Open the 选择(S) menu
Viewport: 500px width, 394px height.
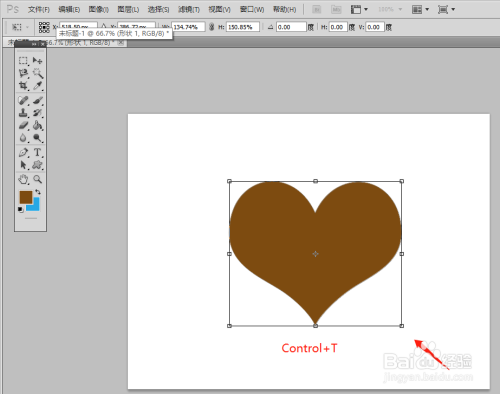158,9
